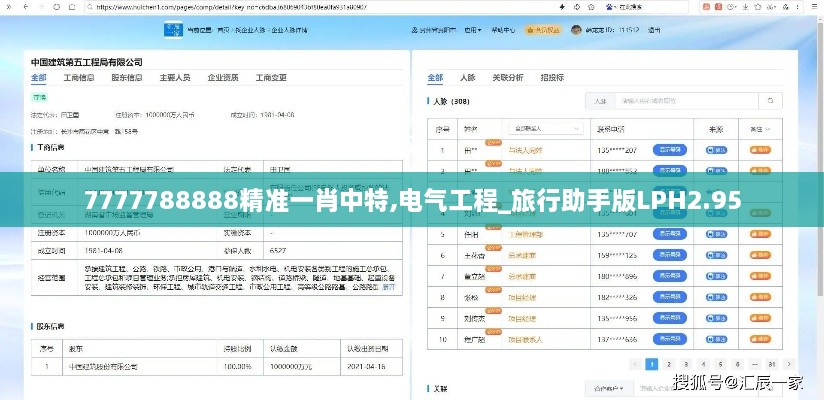This screenshot has width=824, height=400.
Task: Select the right panel 全部 tab
Action: 435,78
